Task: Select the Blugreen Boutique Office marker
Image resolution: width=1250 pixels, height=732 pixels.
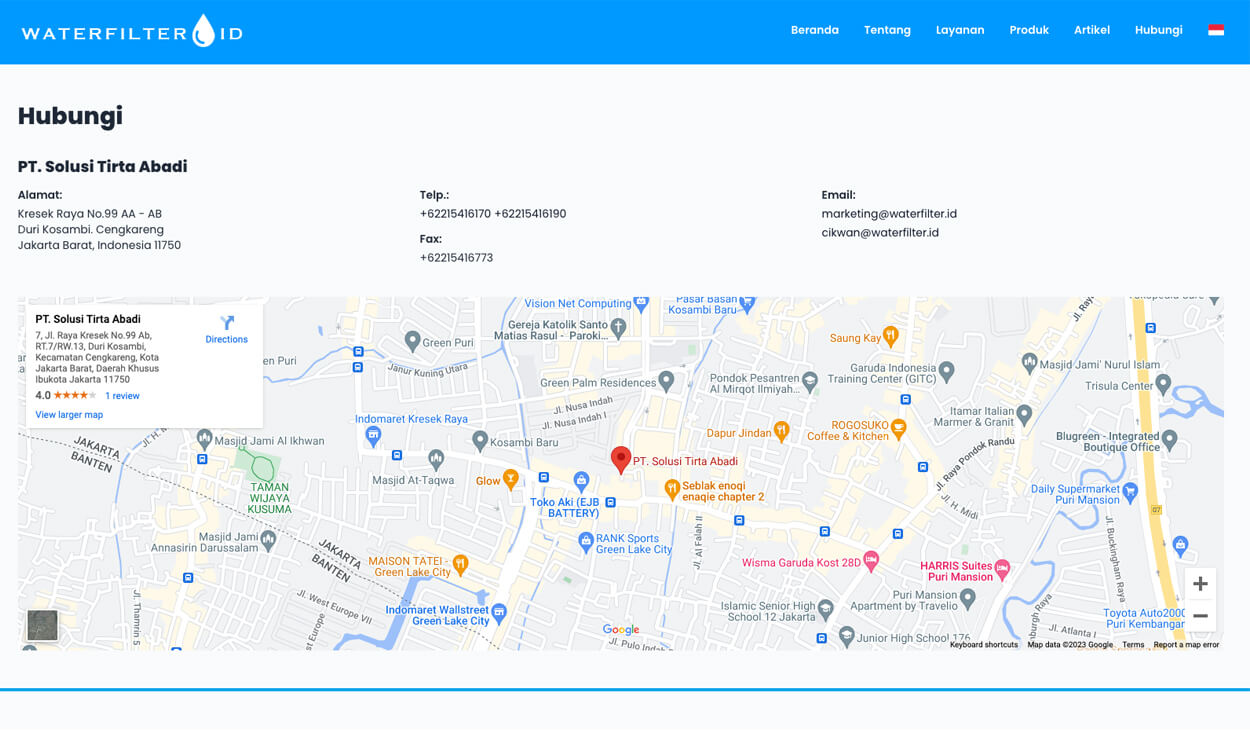Action: pos(1169,439)
